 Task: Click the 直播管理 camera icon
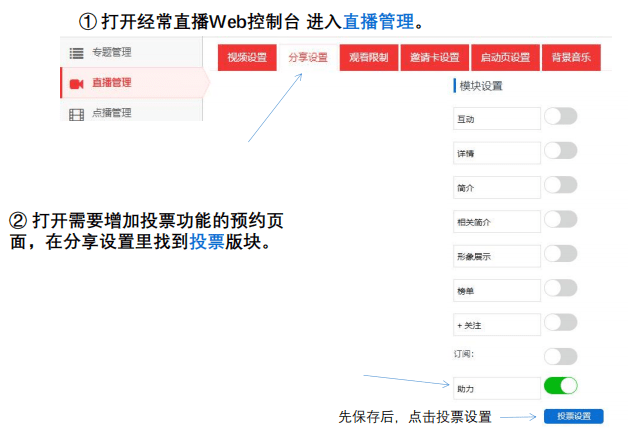click(x=76, y=83)
